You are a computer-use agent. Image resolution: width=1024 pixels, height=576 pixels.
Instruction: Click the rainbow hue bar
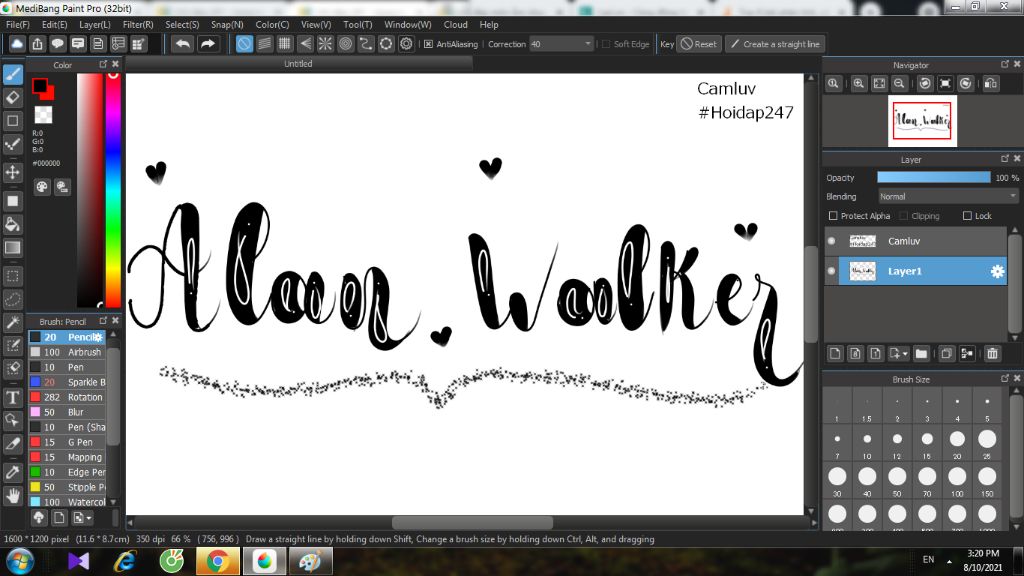[x=113, y=190]
